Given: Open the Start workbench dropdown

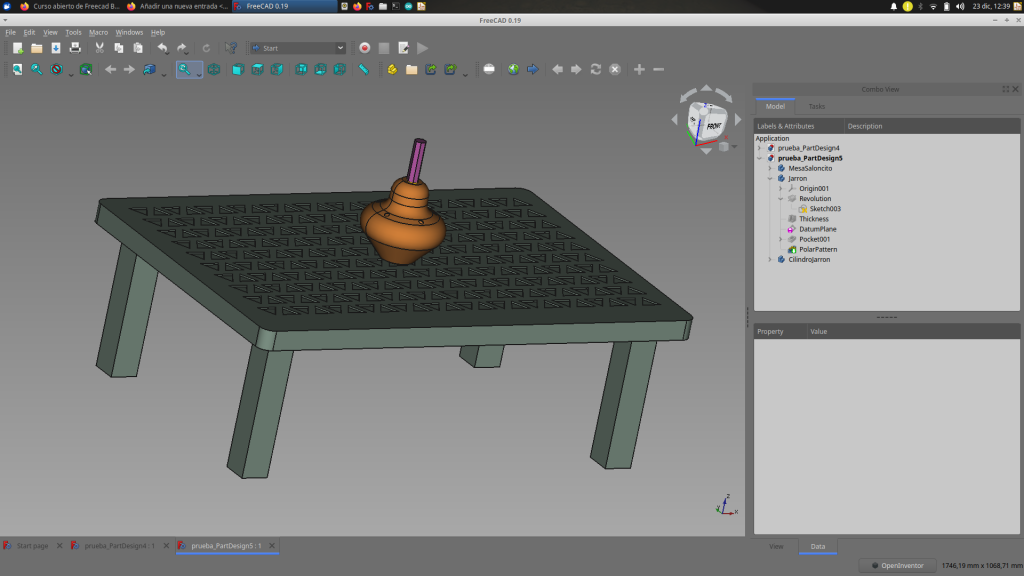Looking at the screenshot, I should (x=298, y=48).
